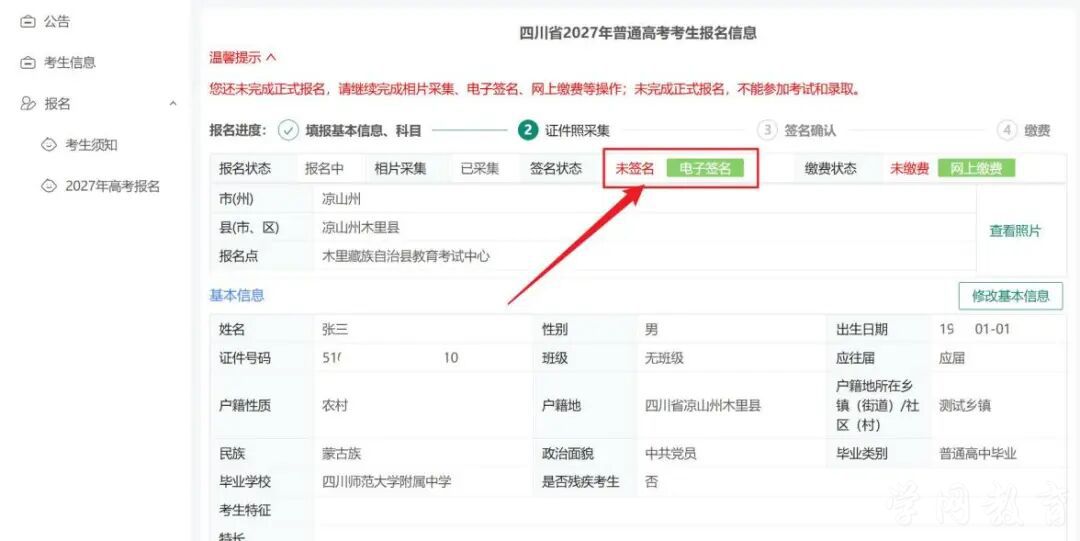Collapse the 报名 sidebar menu chevron
Screen dimensions: 1080x541
[173, 104]
